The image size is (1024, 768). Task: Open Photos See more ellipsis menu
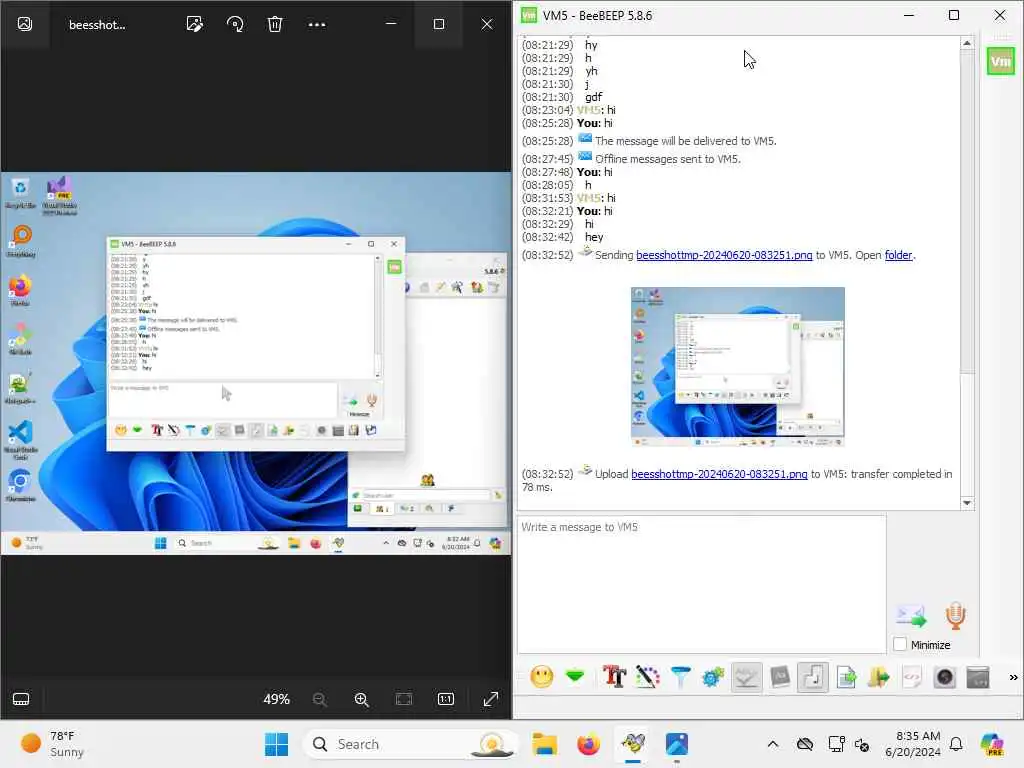coord(317,24)
